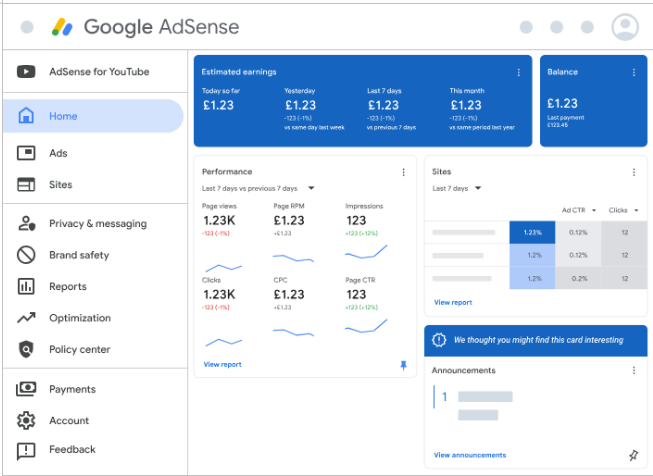Click the Today so far £1.23 value

click(218, 105)
